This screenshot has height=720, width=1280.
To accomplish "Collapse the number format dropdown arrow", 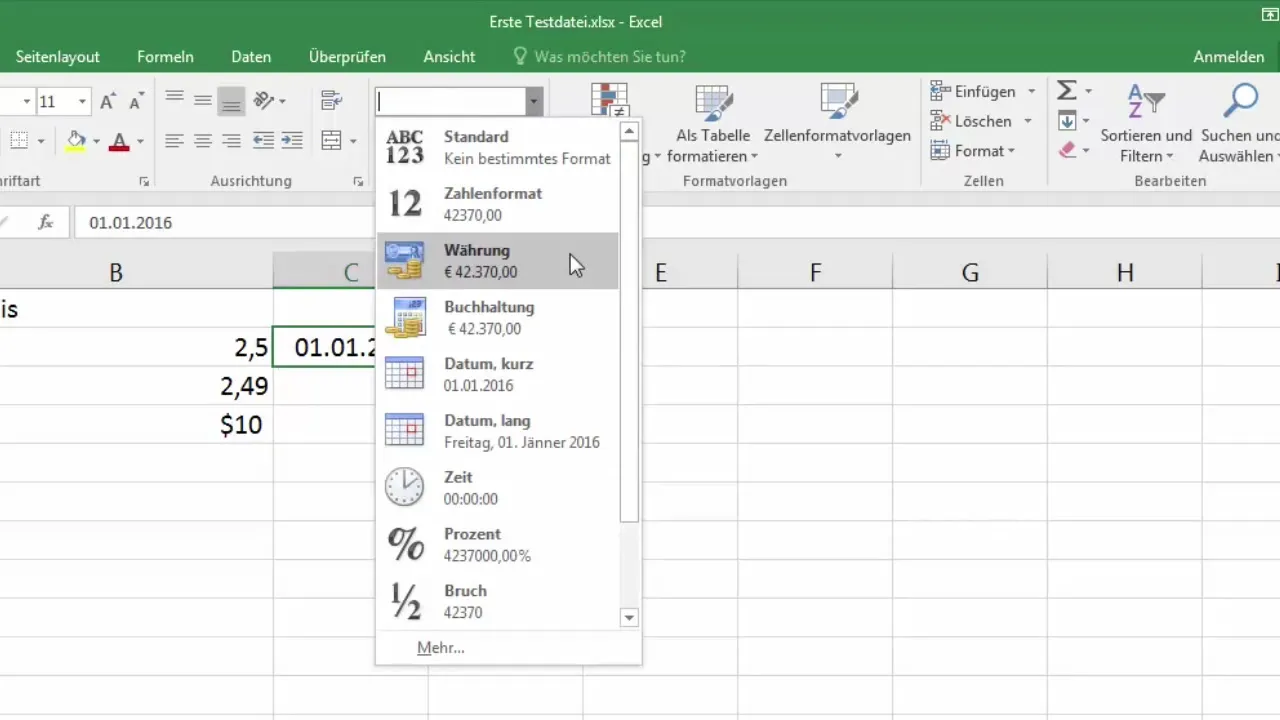I will pyautogui.click(x=535, y=101).
